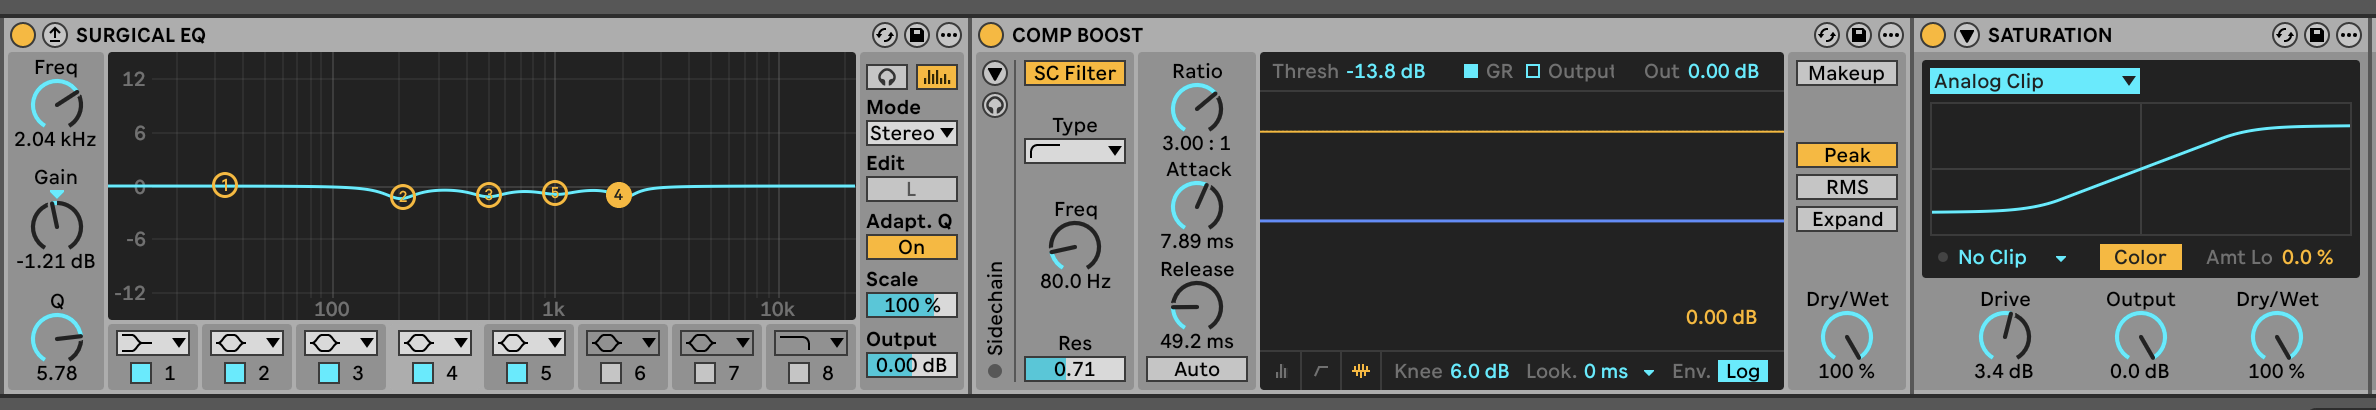Disable EQ band 3 checkbox

[x=329, y=373]
